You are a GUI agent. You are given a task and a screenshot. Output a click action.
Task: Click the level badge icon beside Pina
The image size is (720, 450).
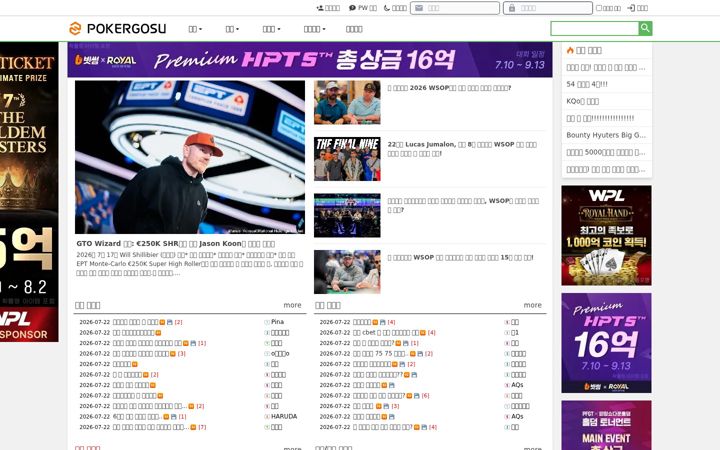tap(267, 322)
